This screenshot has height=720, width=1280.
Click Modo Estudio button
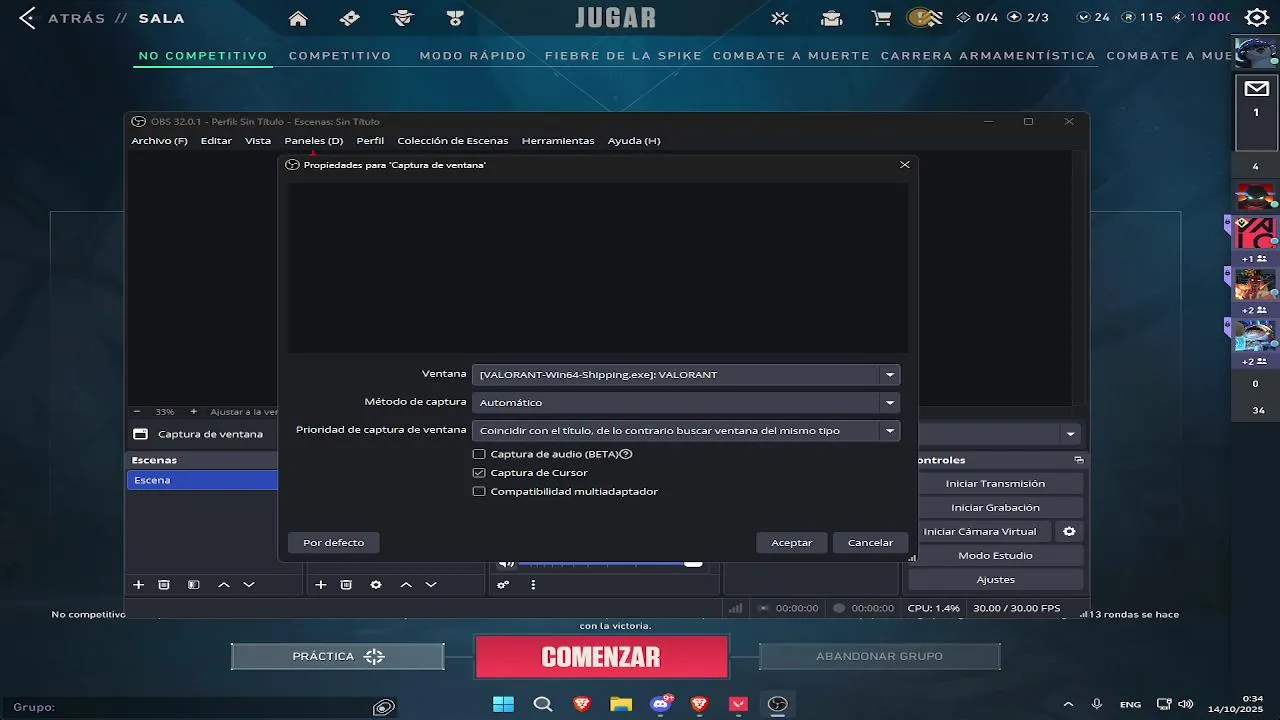995,555
